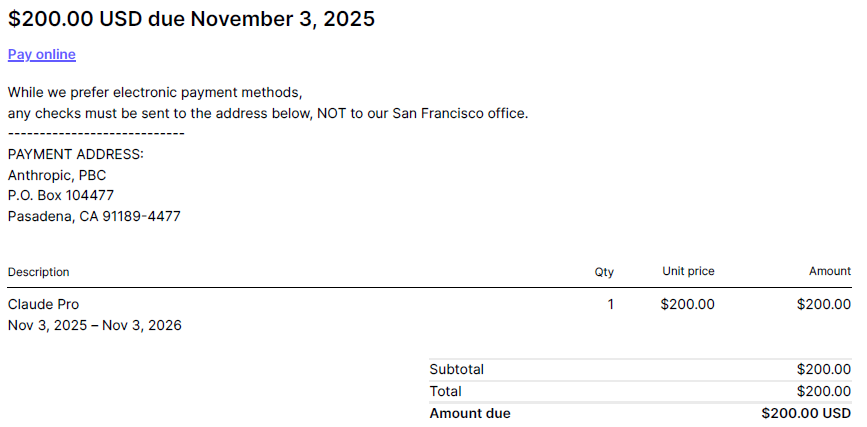Select the Claude Pro line item
The height and width of the screenshot is (427, 867).
click(x=43, y=304)
